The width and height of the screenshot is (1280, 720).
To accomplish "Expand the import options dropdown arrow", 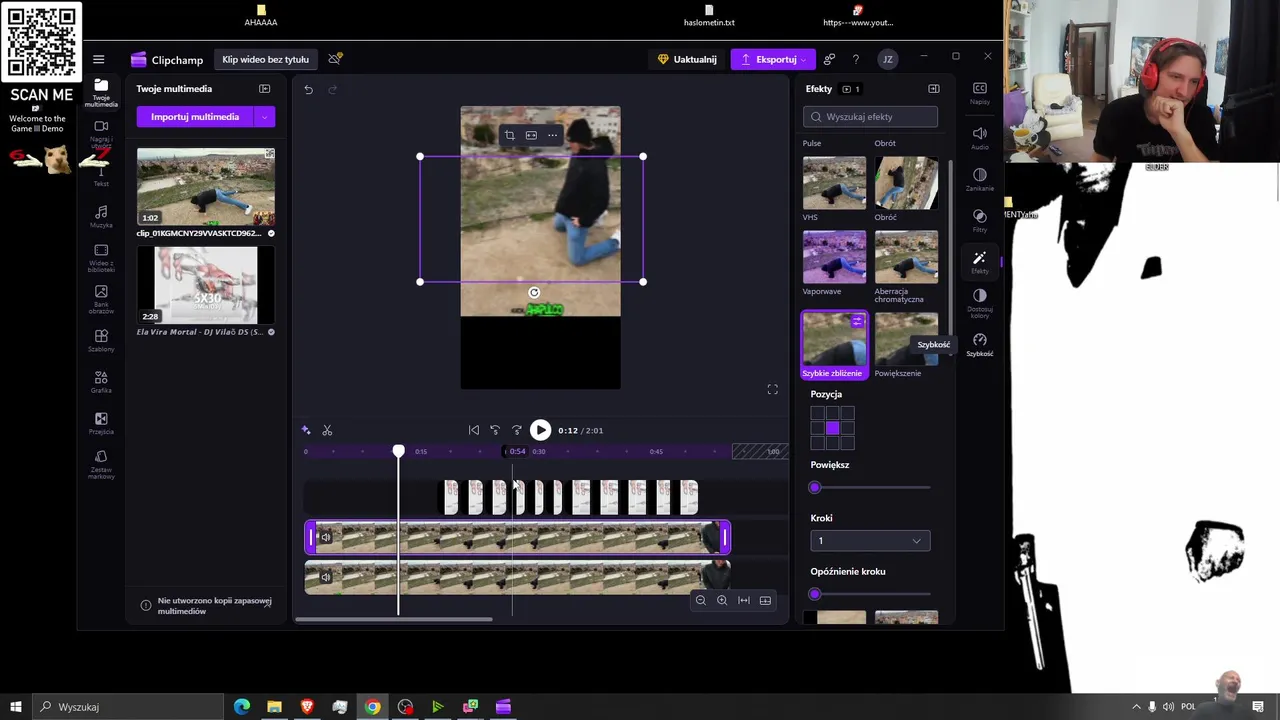I will click(x=265, y=117).
